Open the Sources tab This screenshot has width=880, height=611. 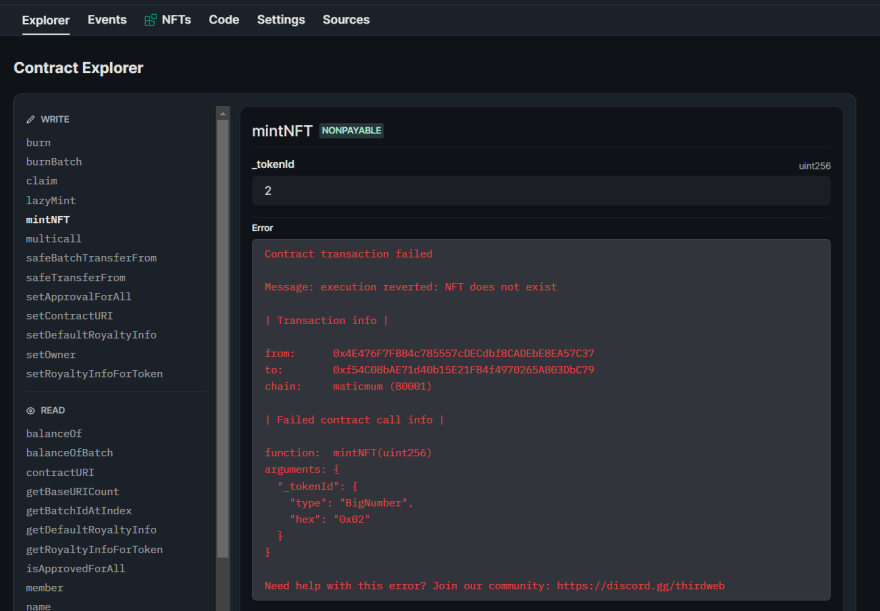pos(346,20)
